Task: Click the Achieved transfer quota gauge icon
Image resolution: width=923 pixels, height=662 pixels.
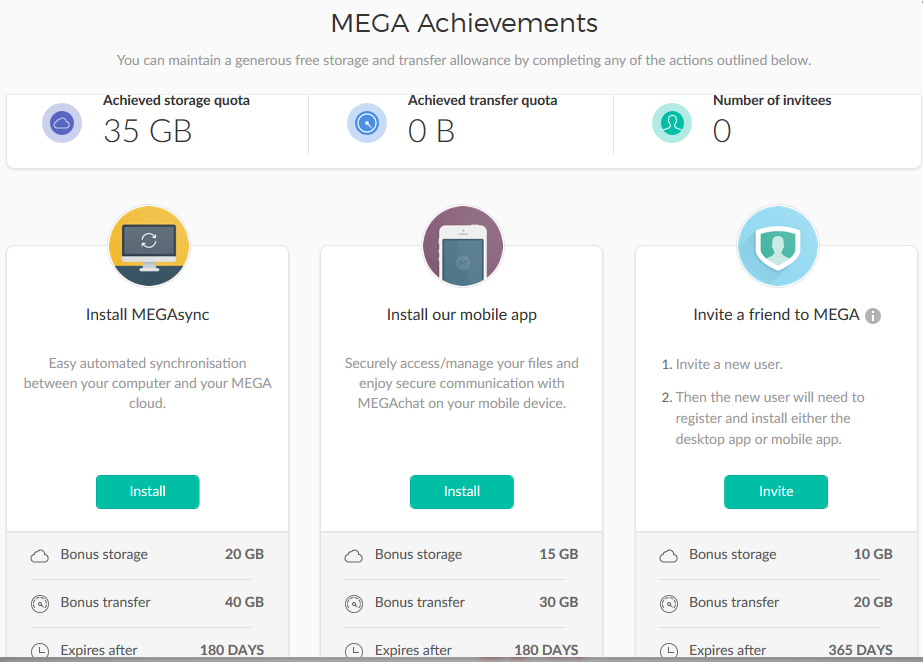Action: [367, 123]
